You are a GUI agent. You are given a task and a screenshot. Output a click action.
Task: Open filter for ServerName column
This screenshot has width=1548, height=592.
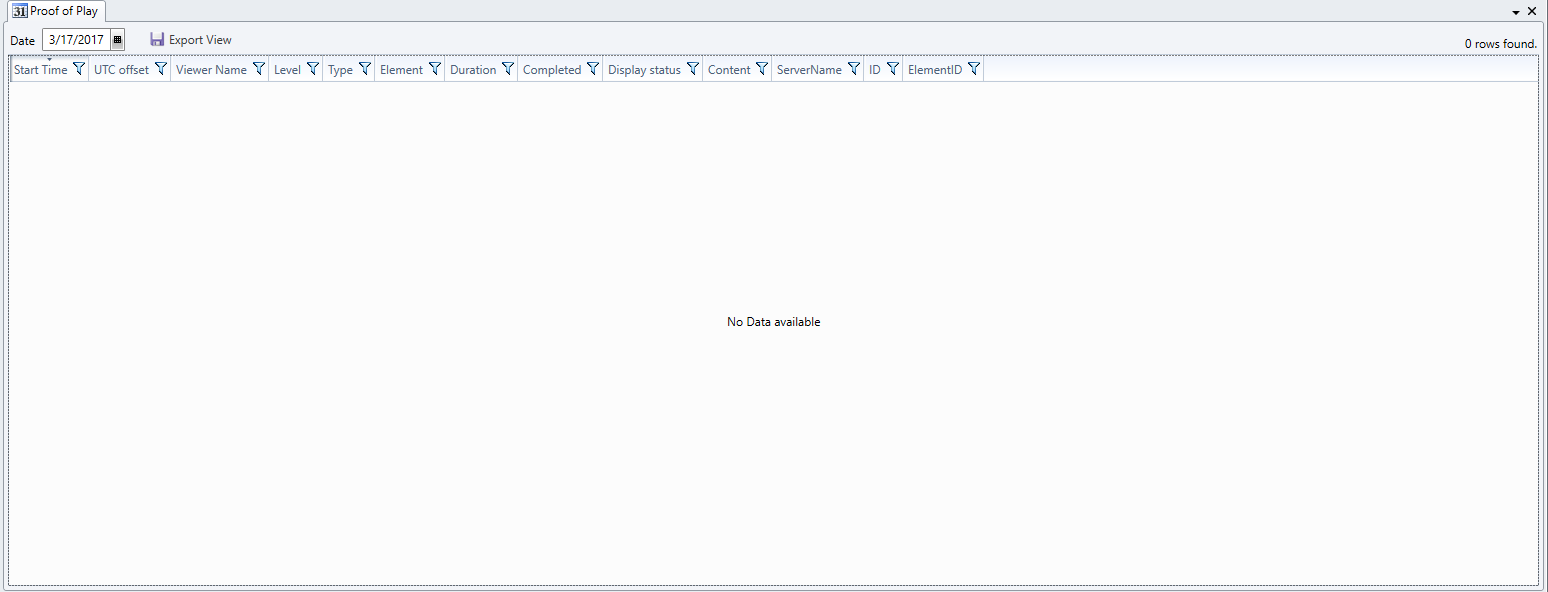[x=854, y=69]
